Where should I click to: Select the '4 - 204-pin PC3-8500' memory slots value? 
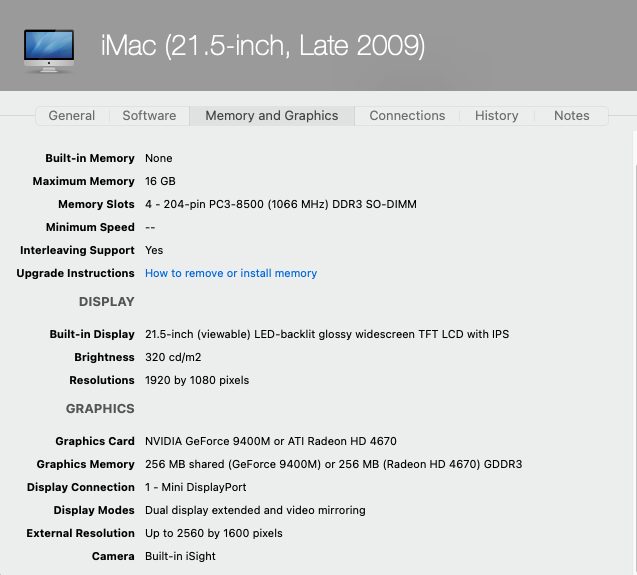tap(281, 204)
